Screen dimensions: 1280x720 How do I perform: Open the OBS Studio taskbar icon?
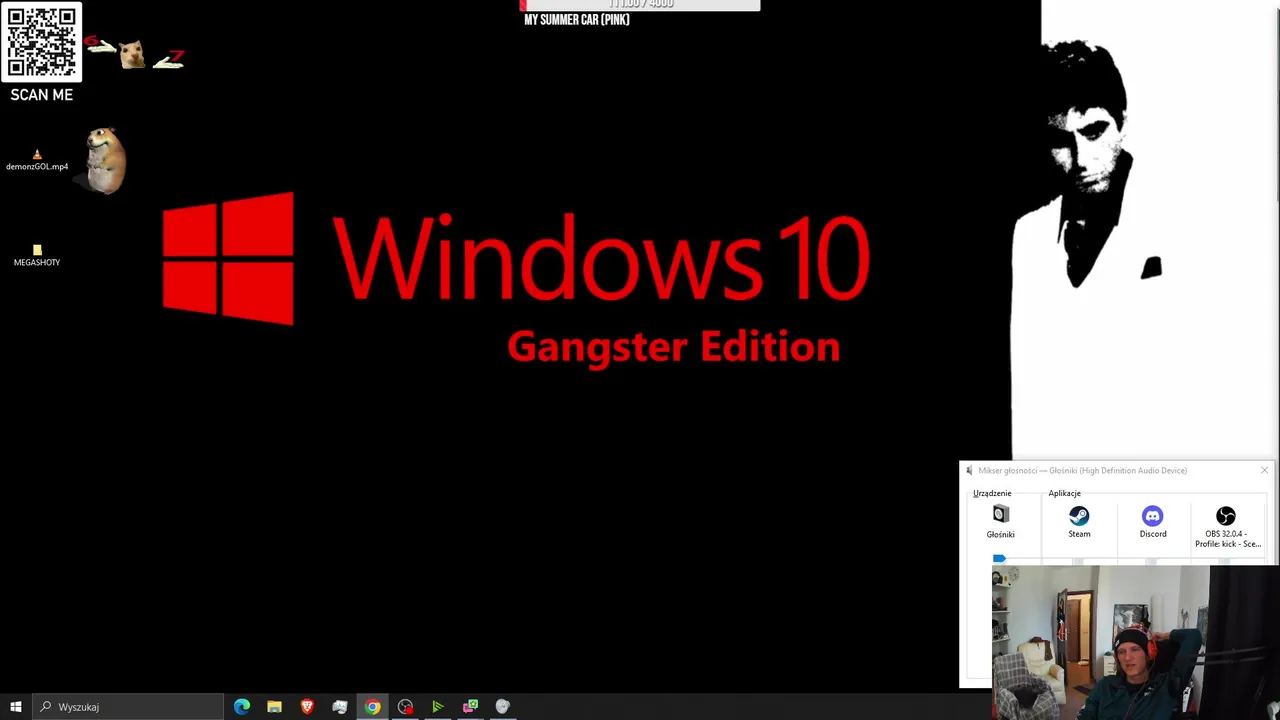pos(405,707)
